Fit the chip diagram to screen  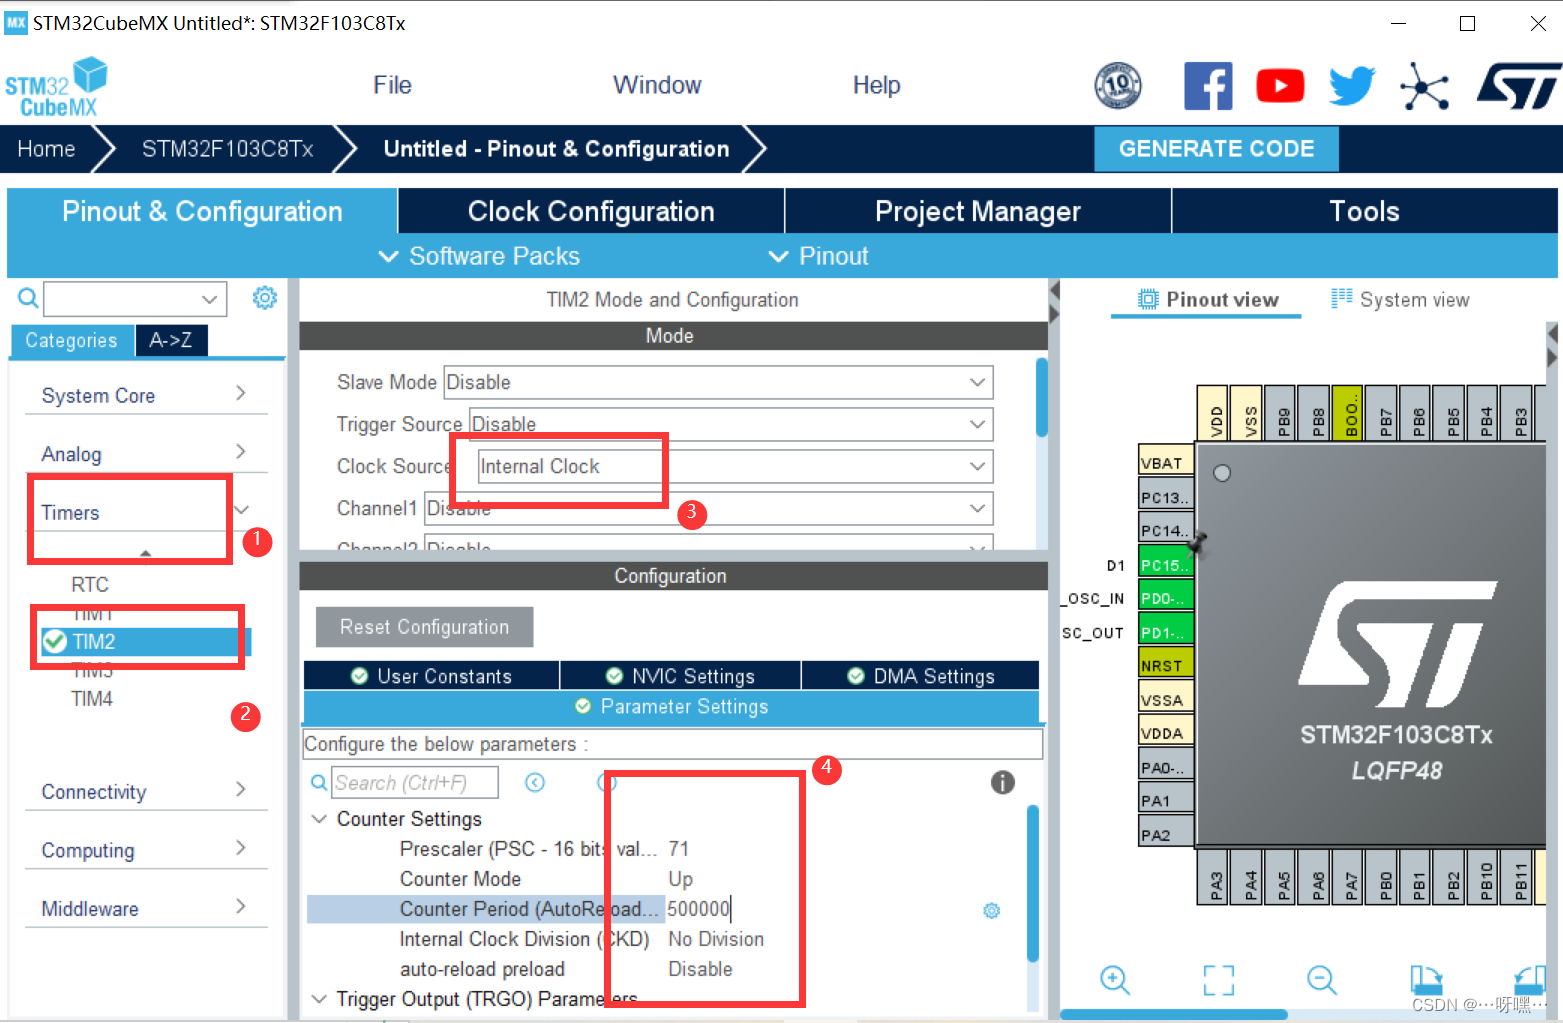tap(1218, 980)
